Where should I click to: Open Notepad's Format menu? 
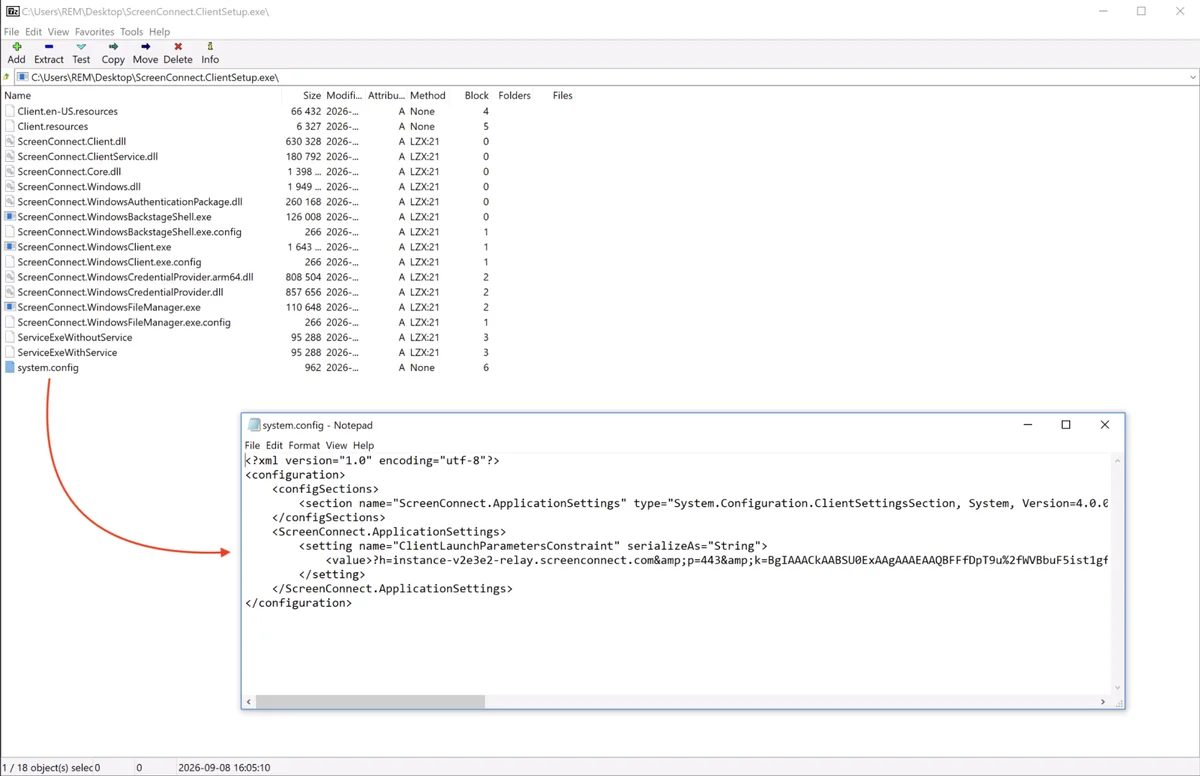click(x=304, y=445)
